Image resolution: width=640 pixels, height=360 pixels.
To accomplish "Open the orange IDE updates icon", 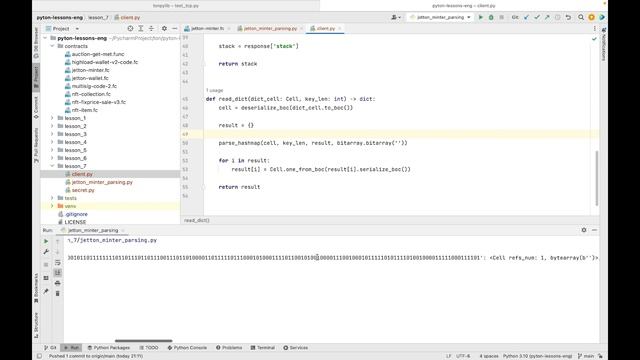I will 591,17.
